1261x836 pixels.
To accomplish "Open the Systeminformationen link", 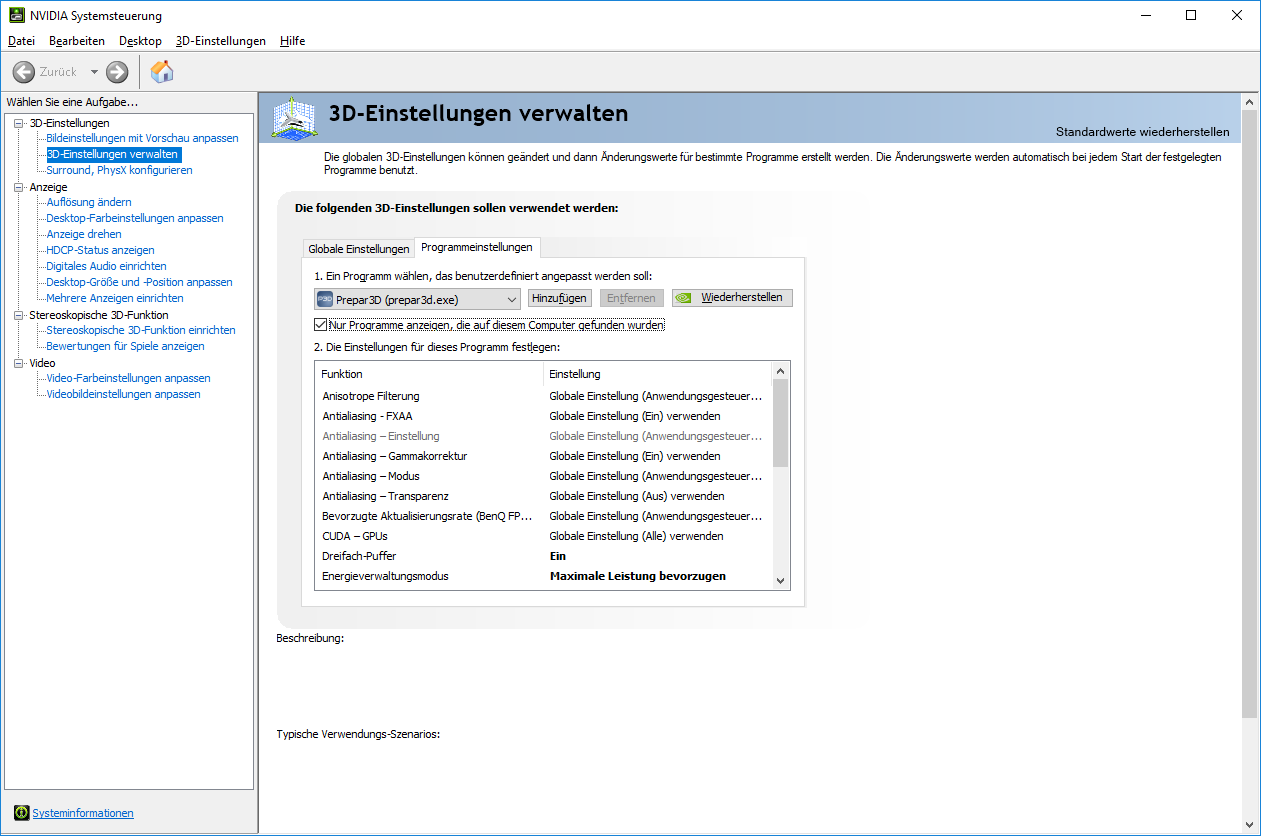I will (x=83, y=813).
